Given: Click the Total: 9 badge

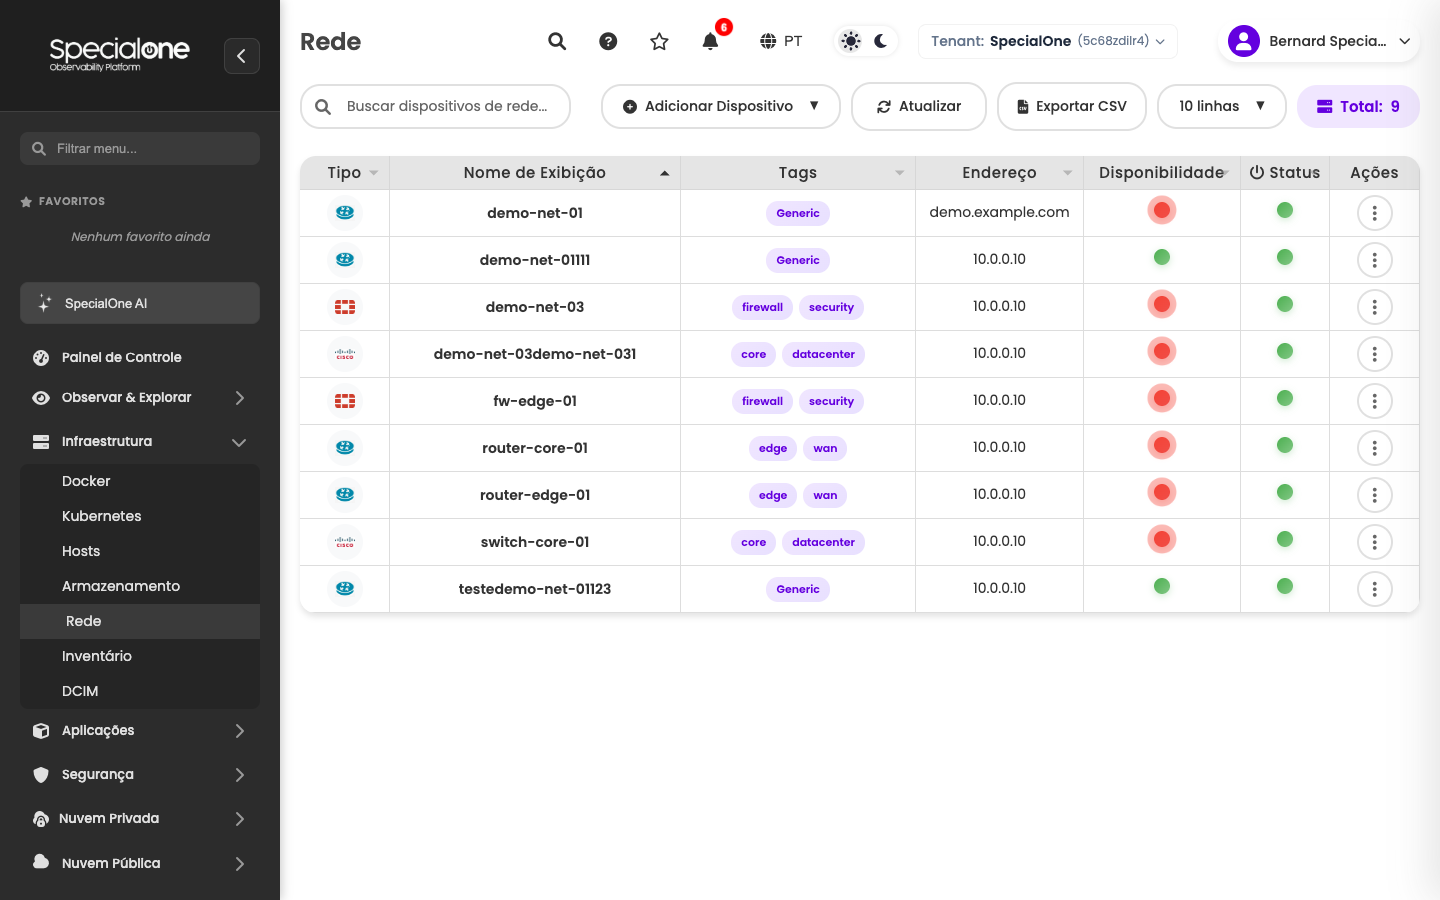Looking at the screenshot, I should coord(1358,106).
